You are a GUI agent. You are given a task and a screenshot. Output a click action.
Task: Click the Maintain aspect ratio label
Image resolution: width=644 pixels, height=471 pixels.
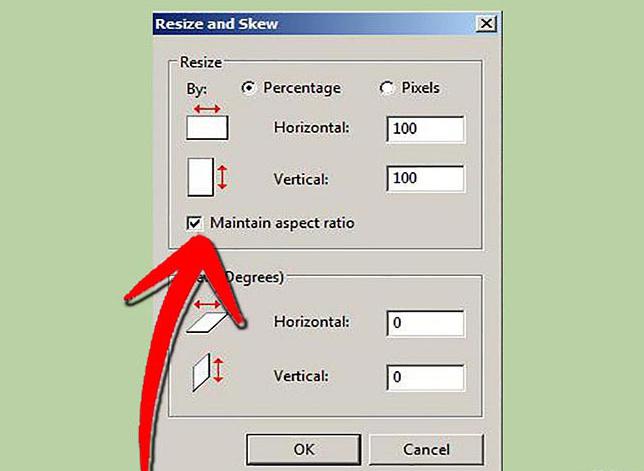coord(282,223)
